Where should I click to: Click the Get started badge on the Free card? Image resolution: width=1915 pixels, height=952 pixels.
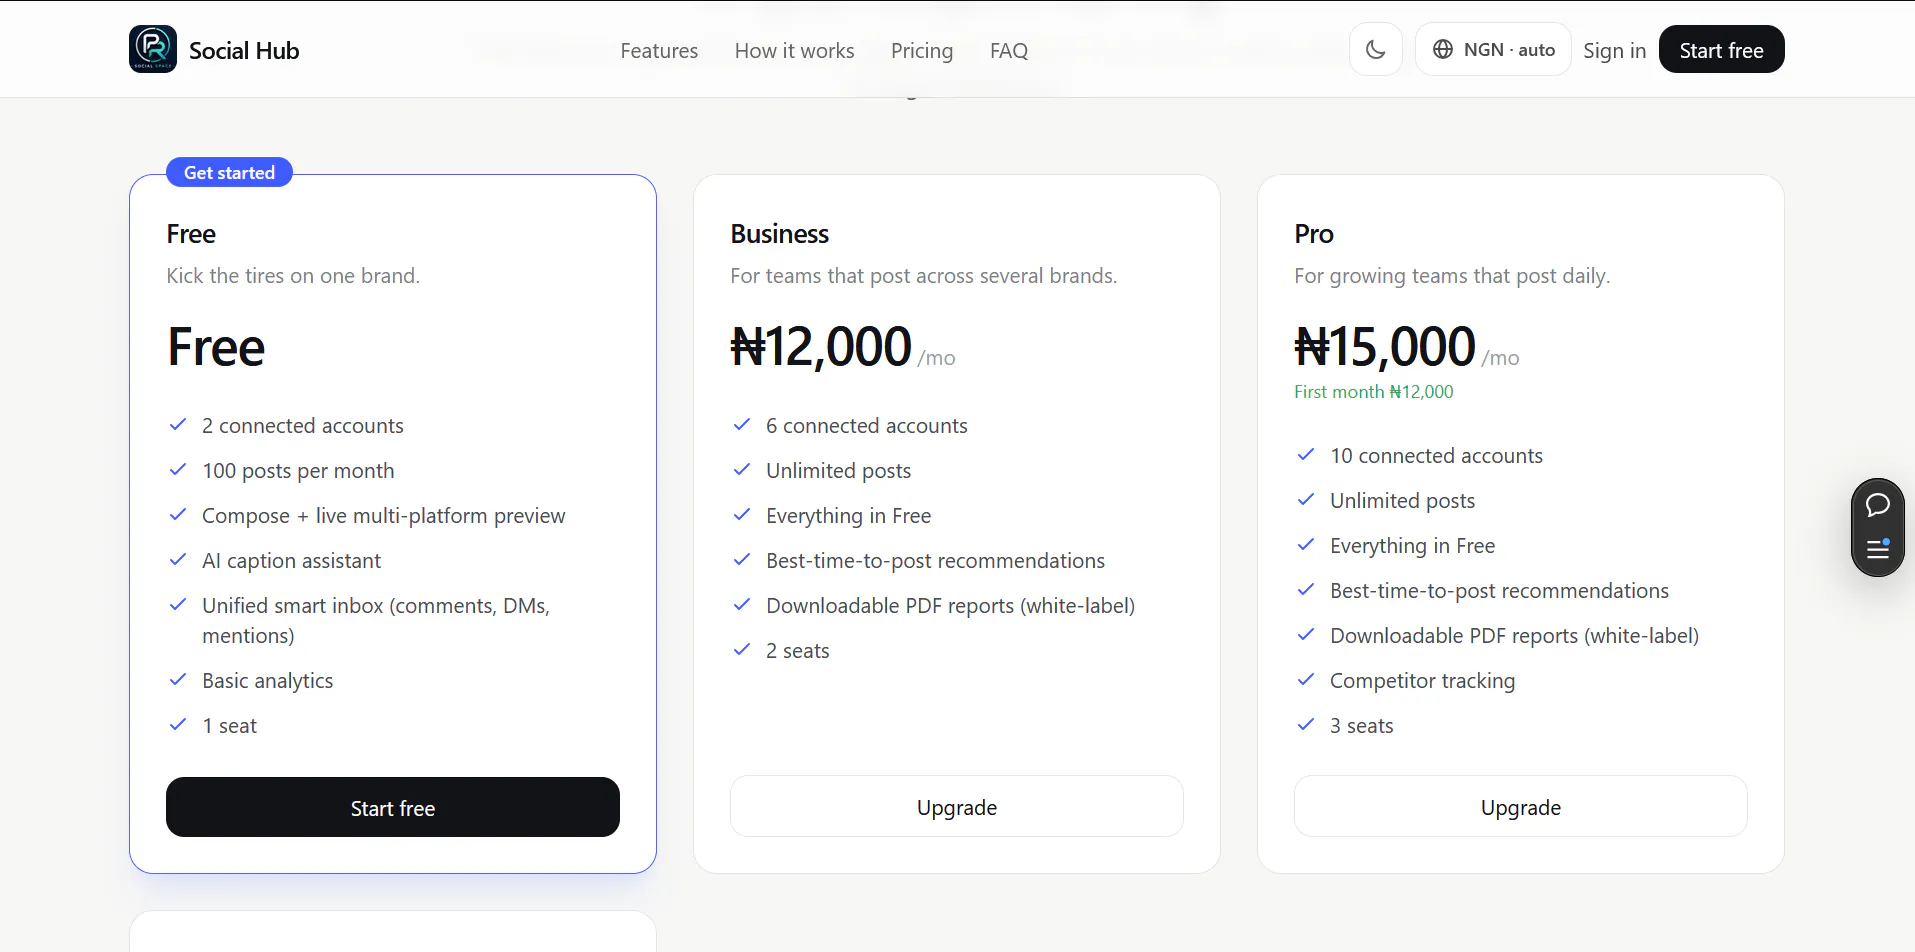pyautogui.click(x=229, y=172)
